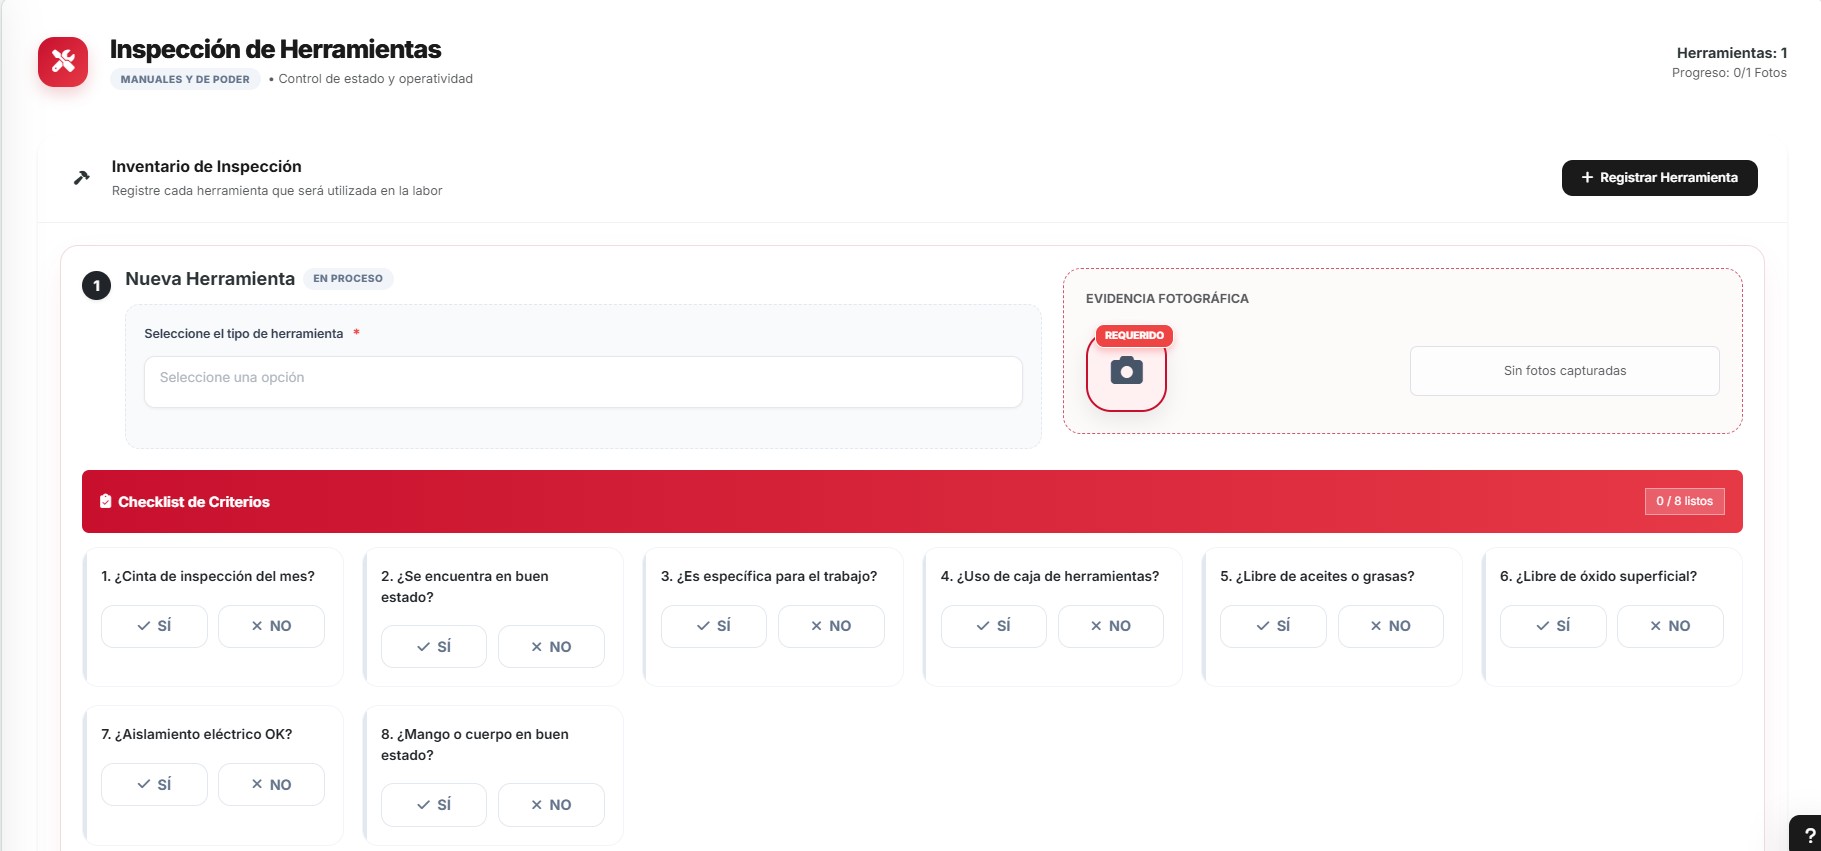
Task: Click the hammer icon beside Inventario de Inspección
Action: [x=82, y=178]
